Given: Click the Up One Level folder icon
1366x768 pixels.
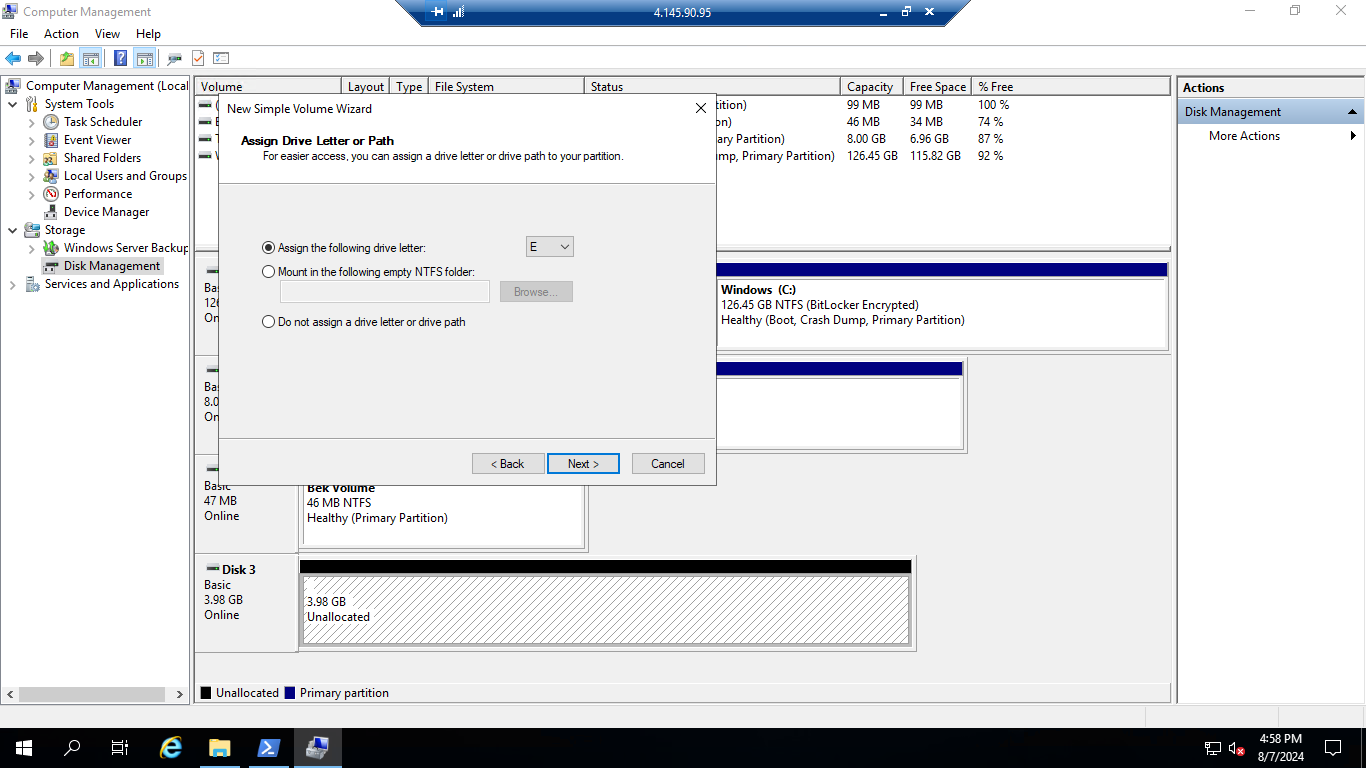Looking at the screenshot, I should 67,58.
